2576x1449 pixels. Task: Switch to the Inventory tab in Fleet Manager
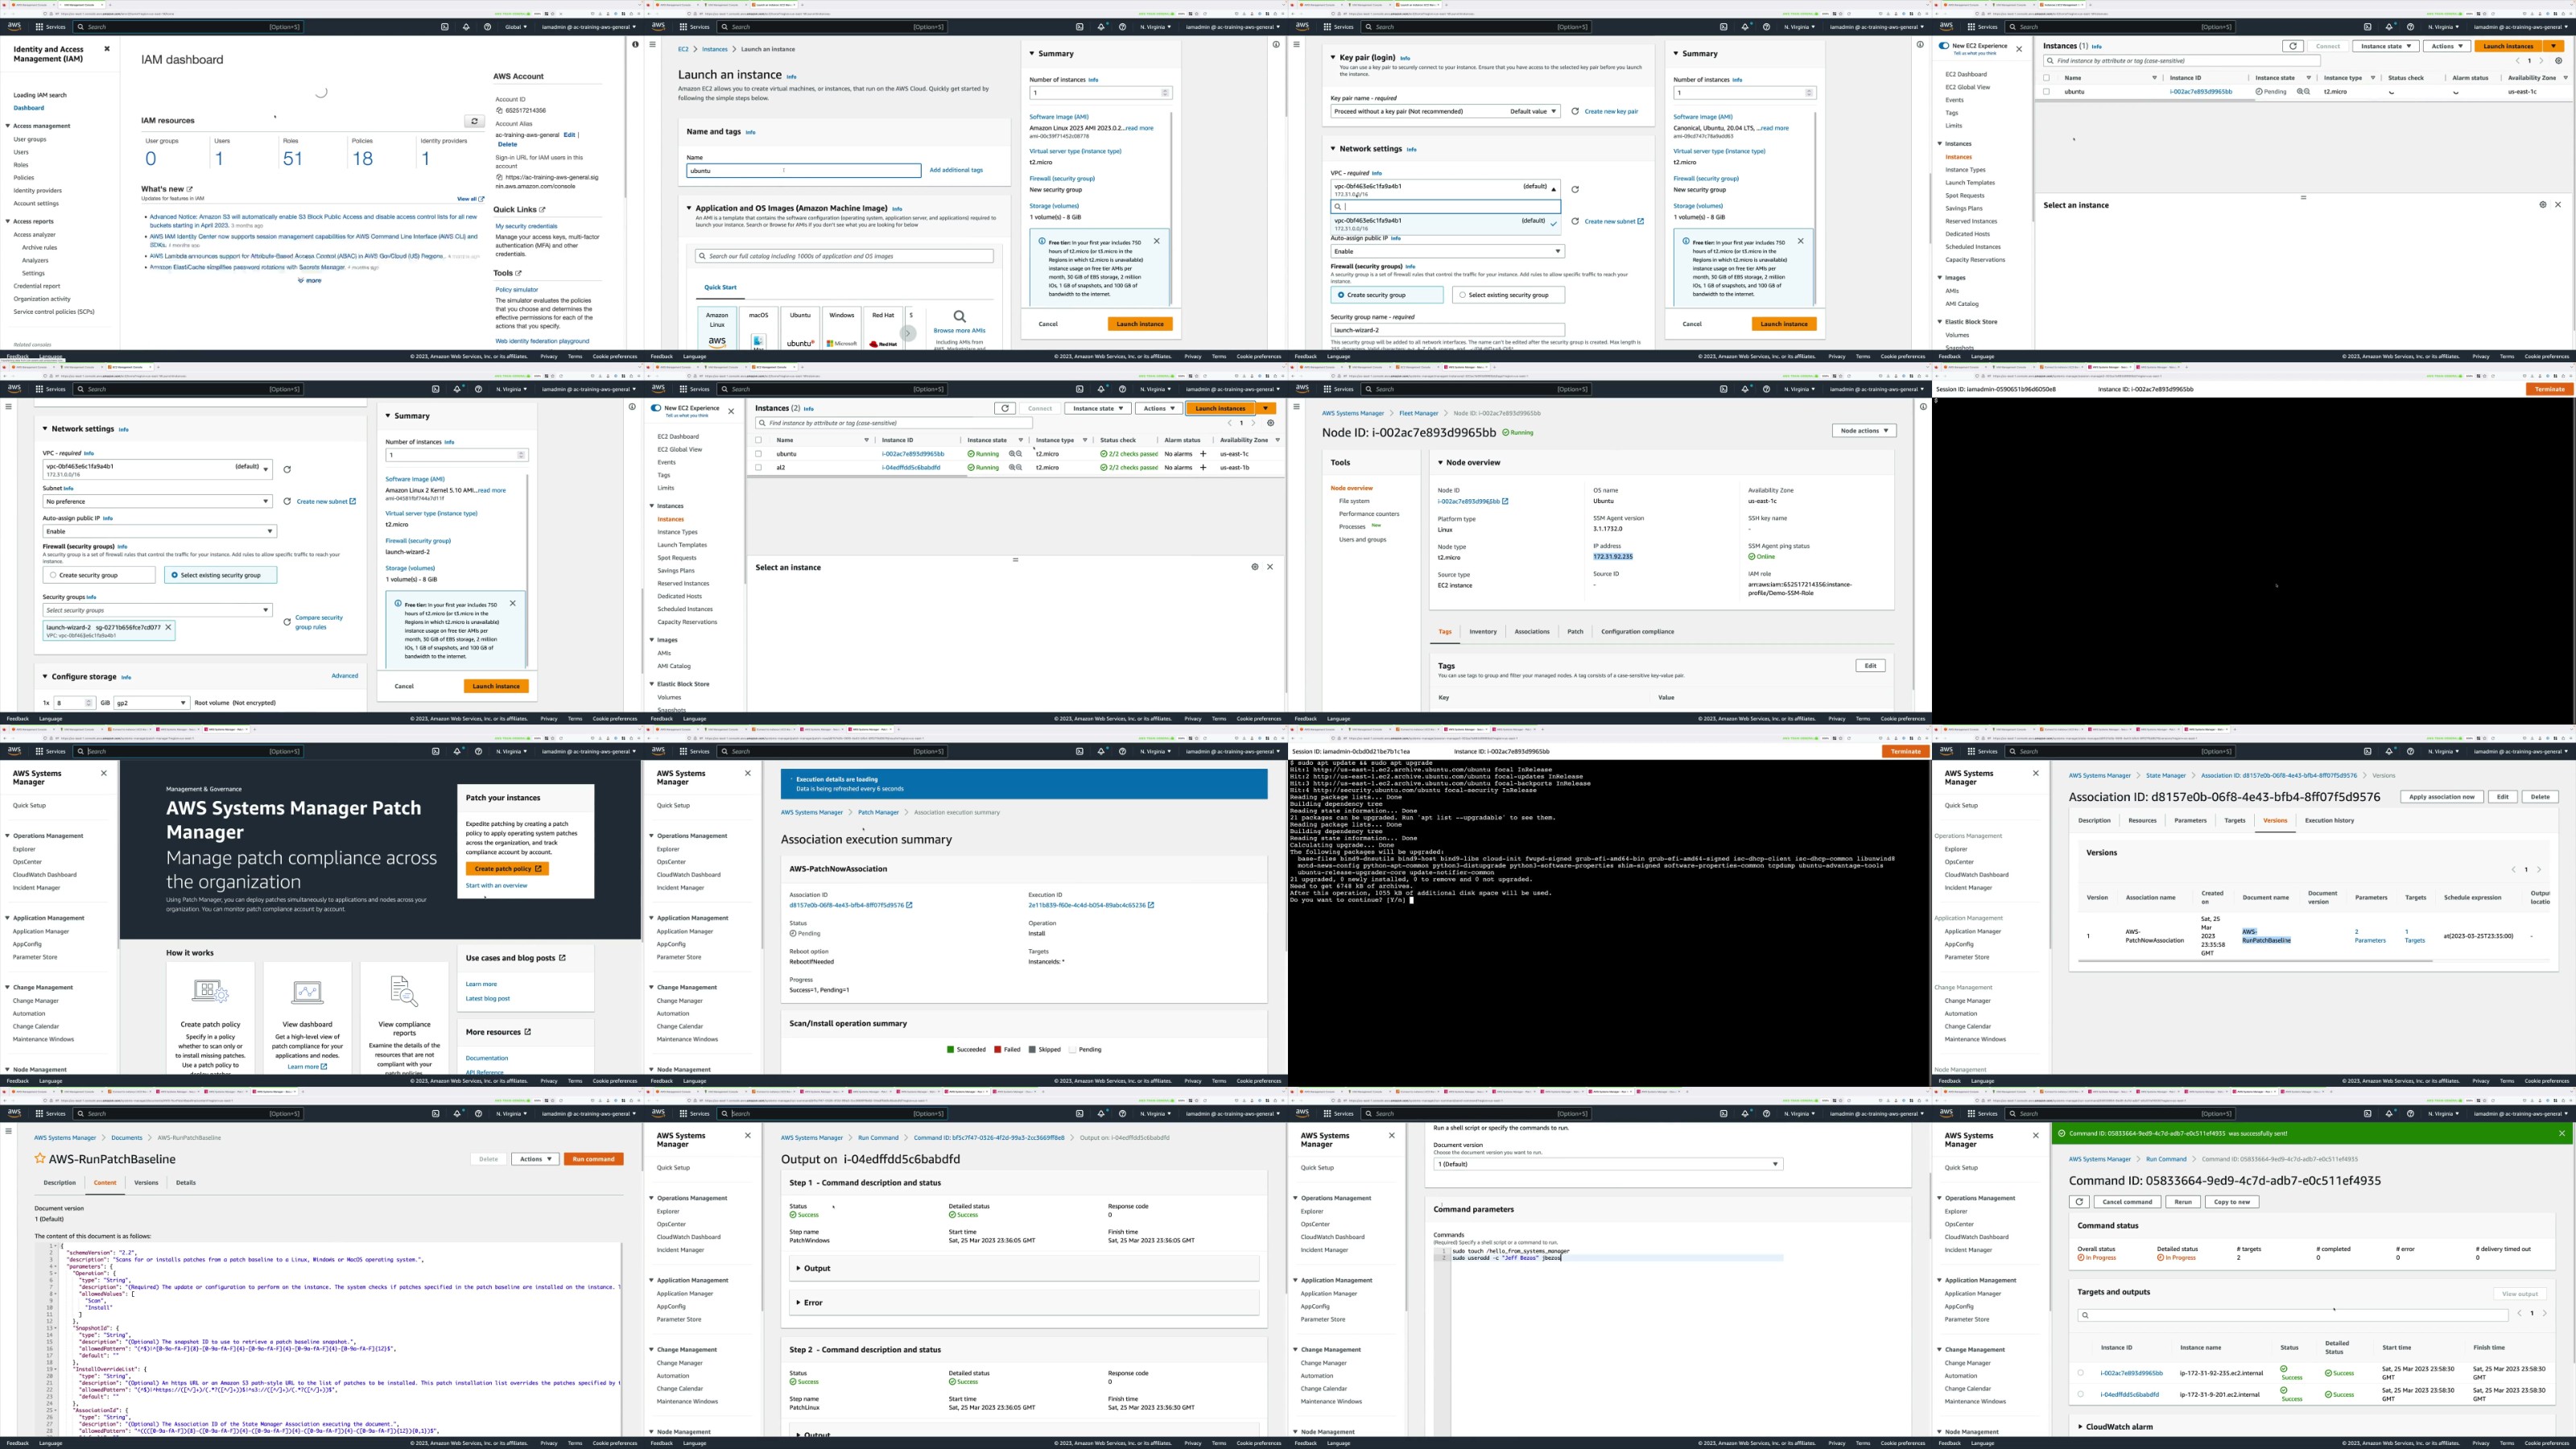(1482, 632)
